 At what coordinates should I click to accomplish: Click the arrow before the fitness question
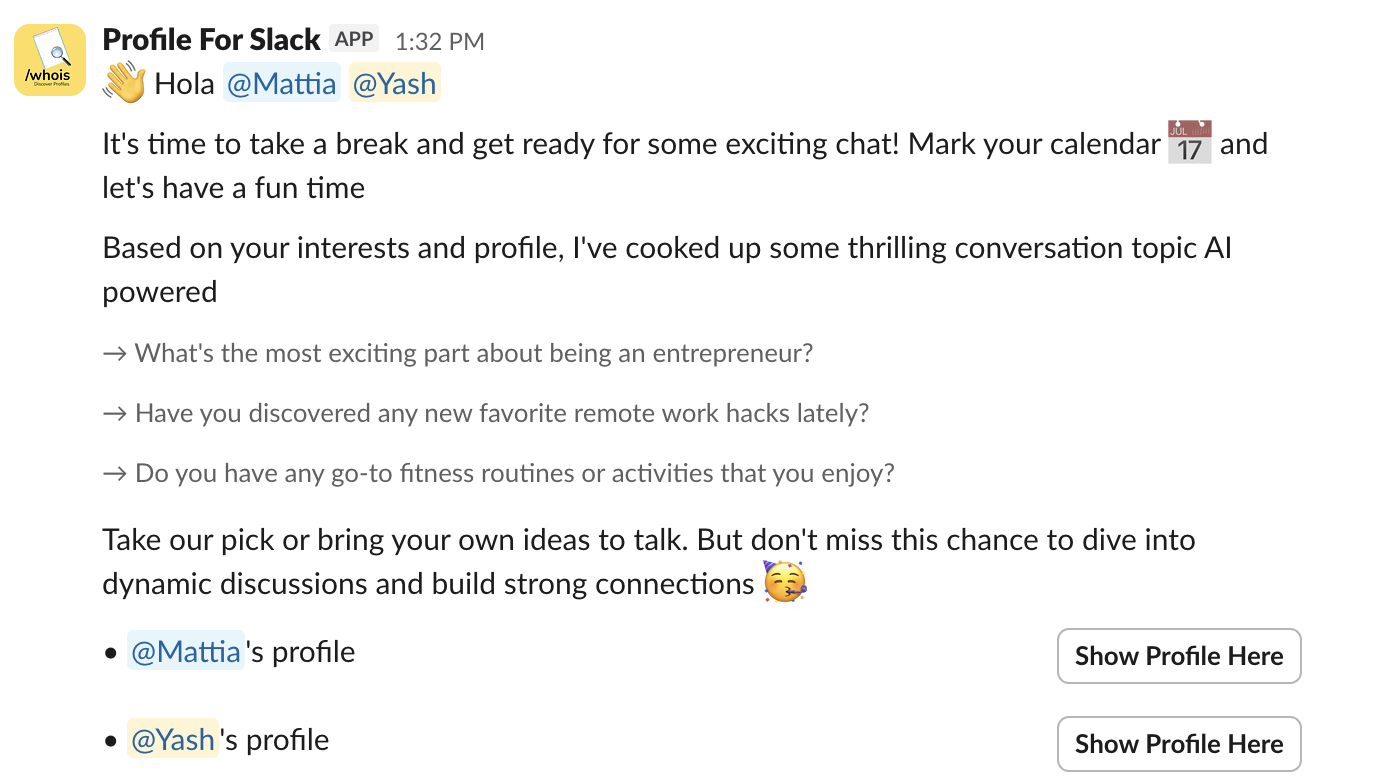point(115,472)
